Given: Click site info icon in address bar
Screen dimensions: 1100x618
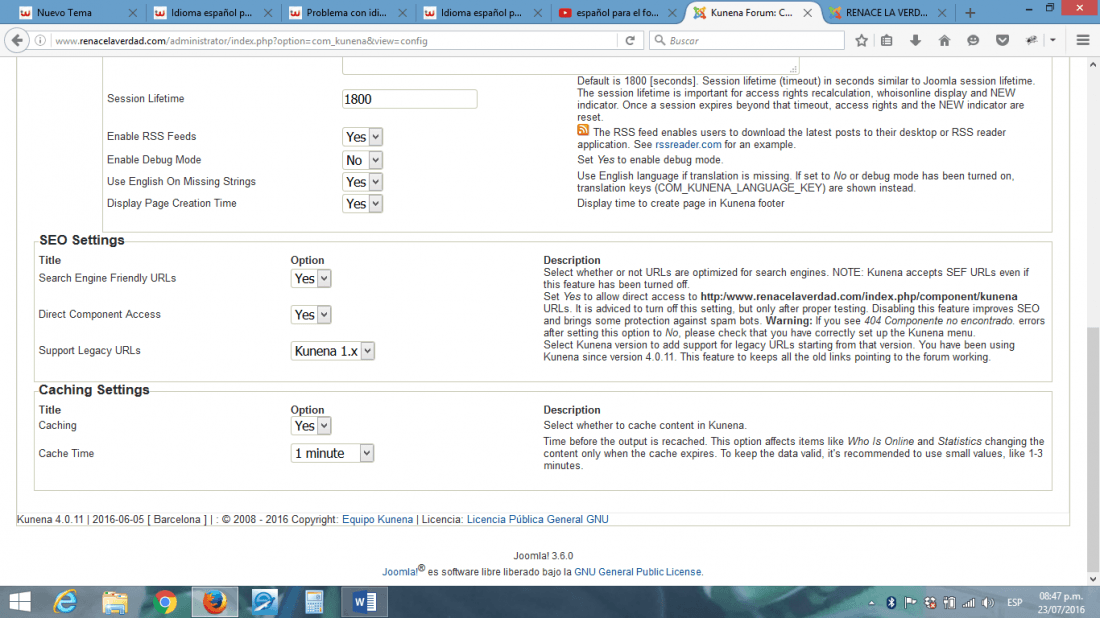Looking at the screenshot, I should (40, 41).
